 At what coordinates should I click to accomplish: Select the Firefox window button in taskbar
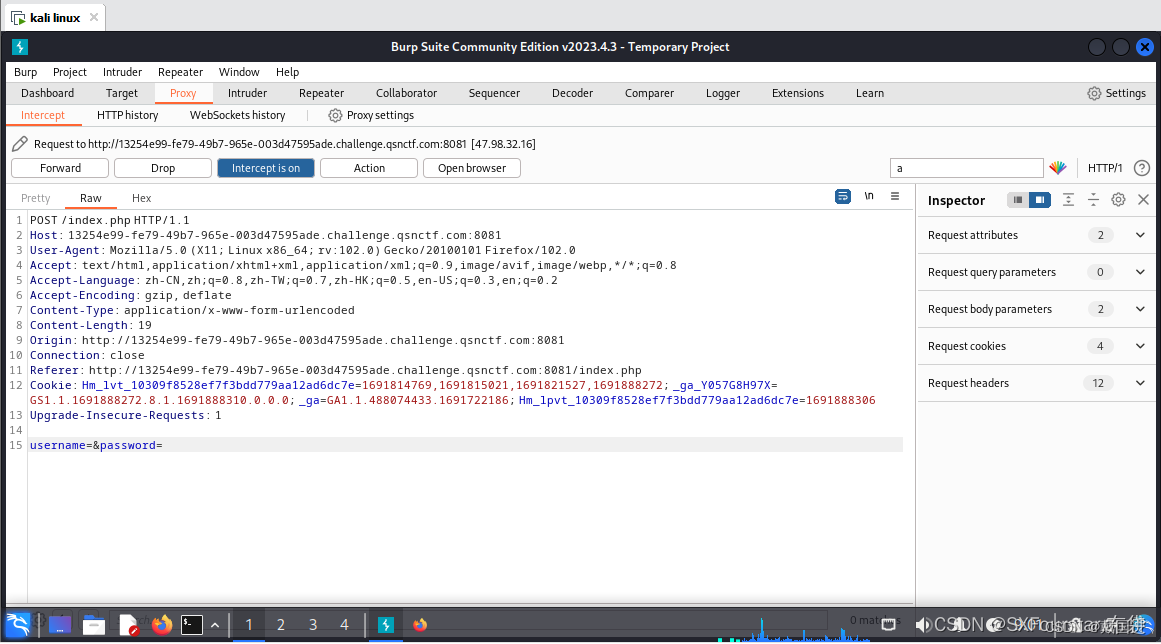pyautogui.click(x=420, y=625)
